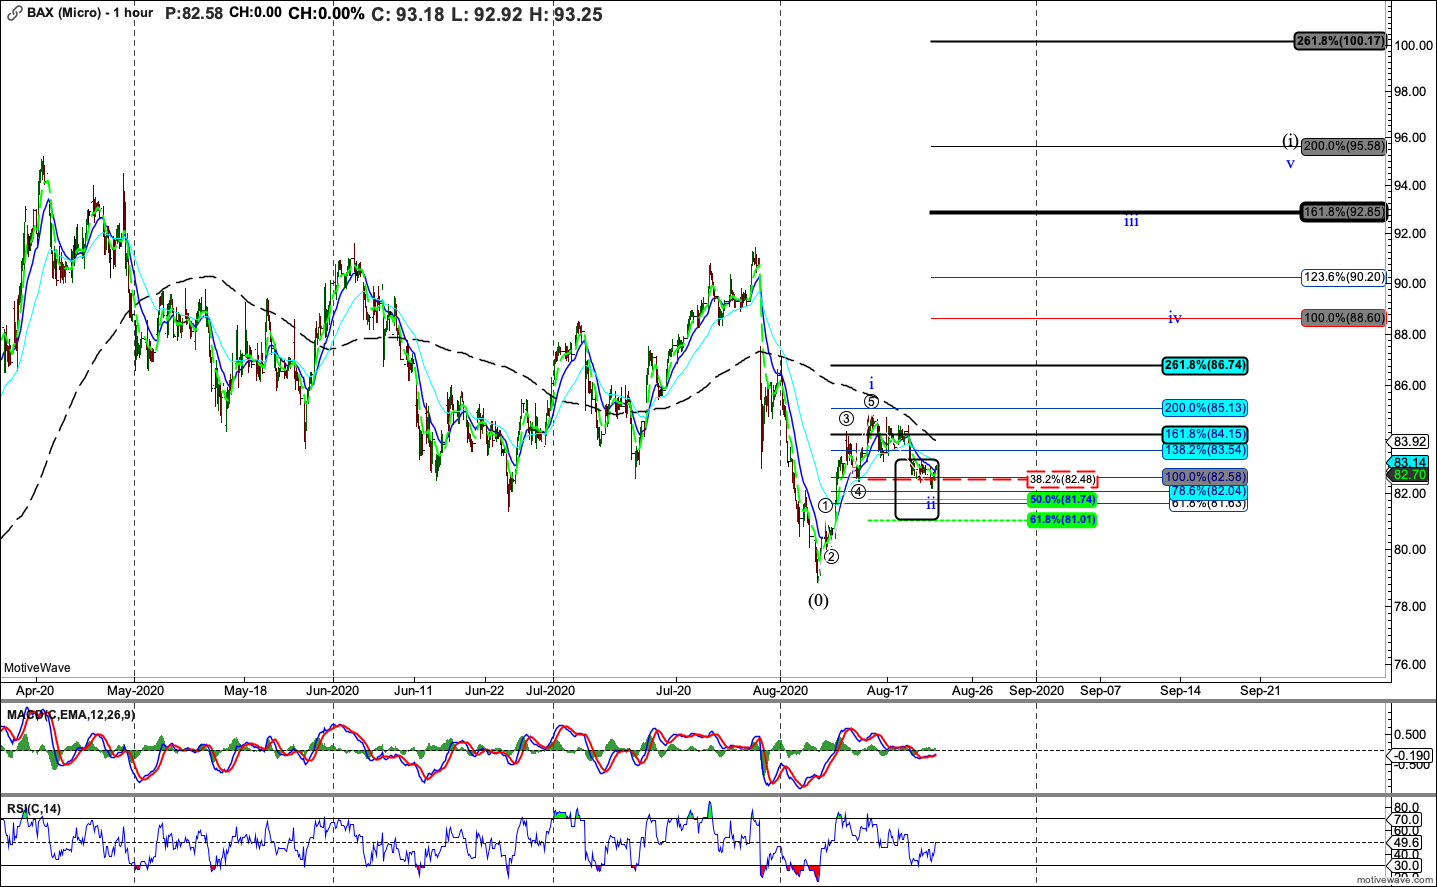Select the cyan 161.8%(84.15) label
1437x887 pixels.
(x=1205, y=434)
